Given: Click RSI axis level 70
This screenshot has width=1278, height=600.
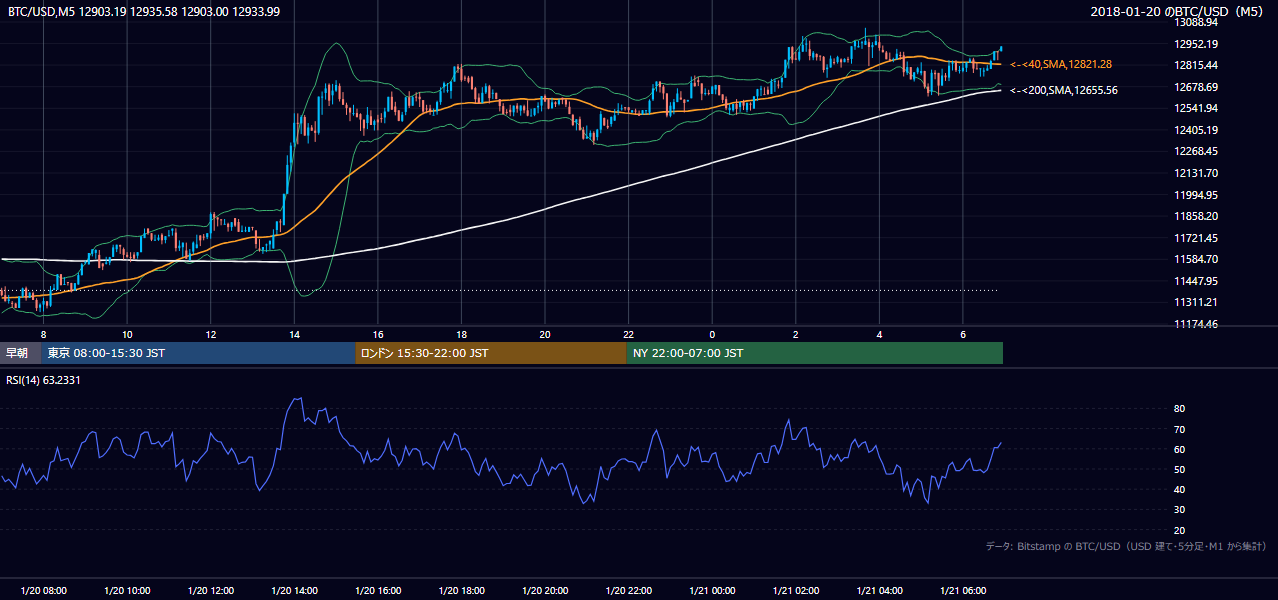Looking at the screenshot, I should 1179,429.
